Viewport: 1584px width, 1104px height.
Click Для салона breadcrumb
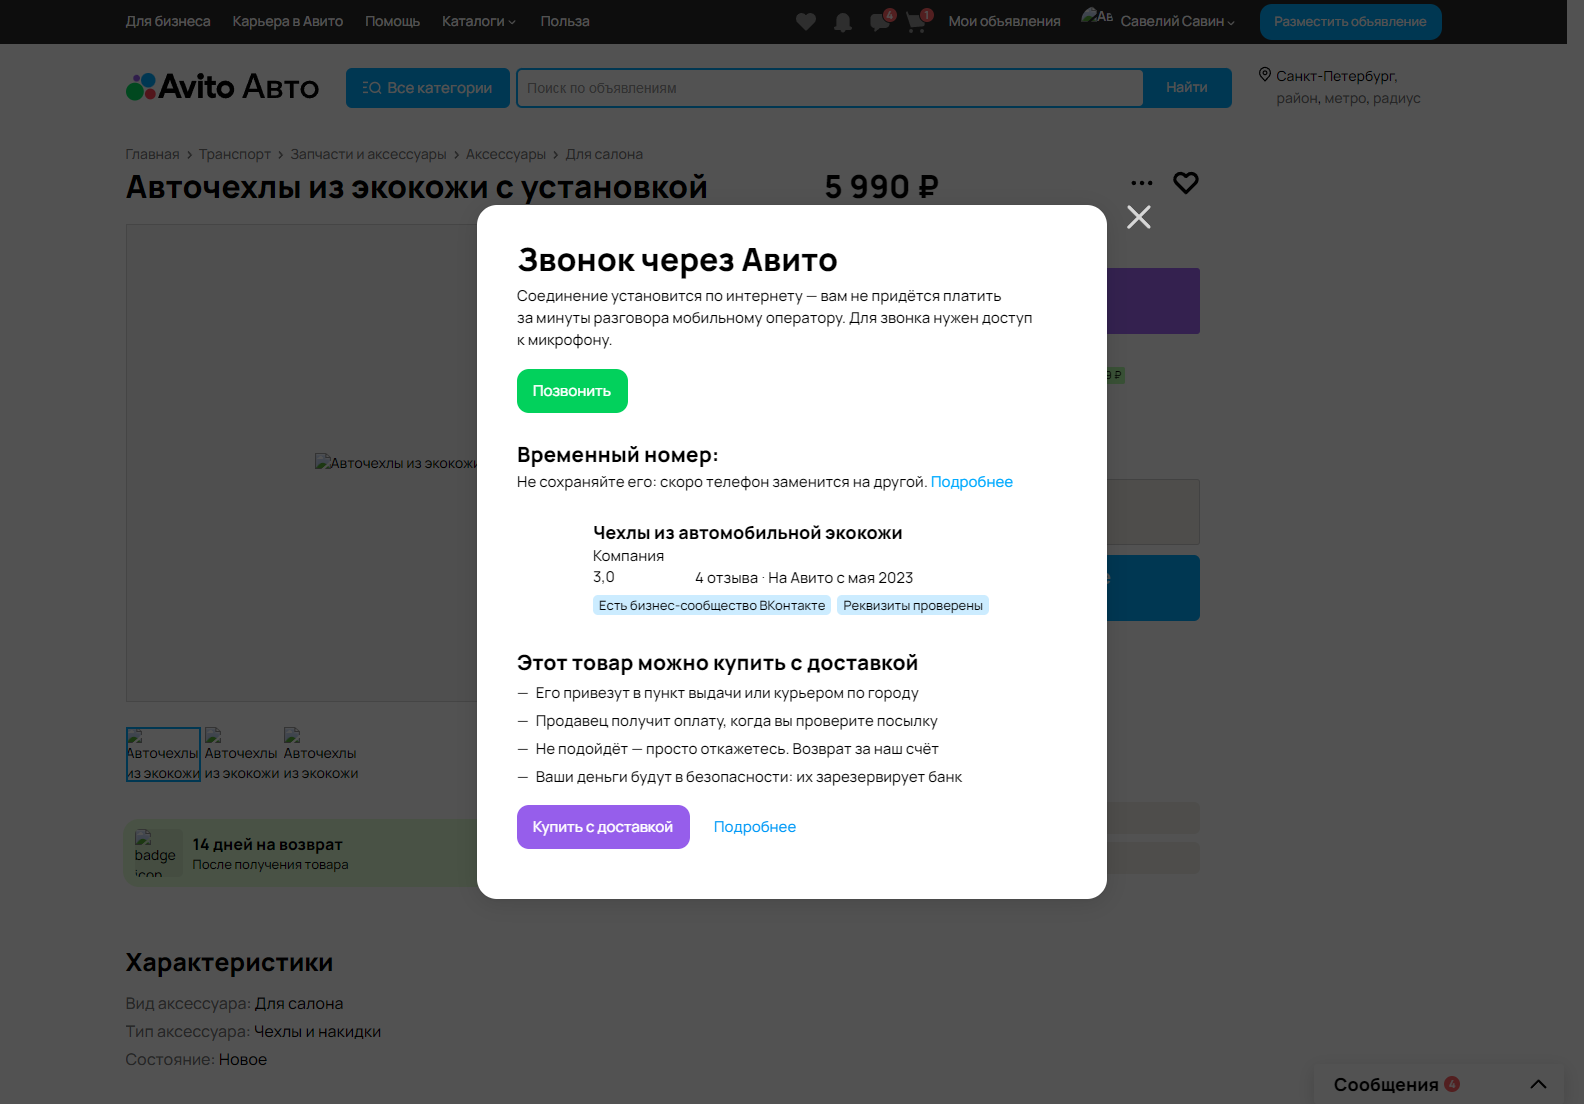(x=604, y=154)
